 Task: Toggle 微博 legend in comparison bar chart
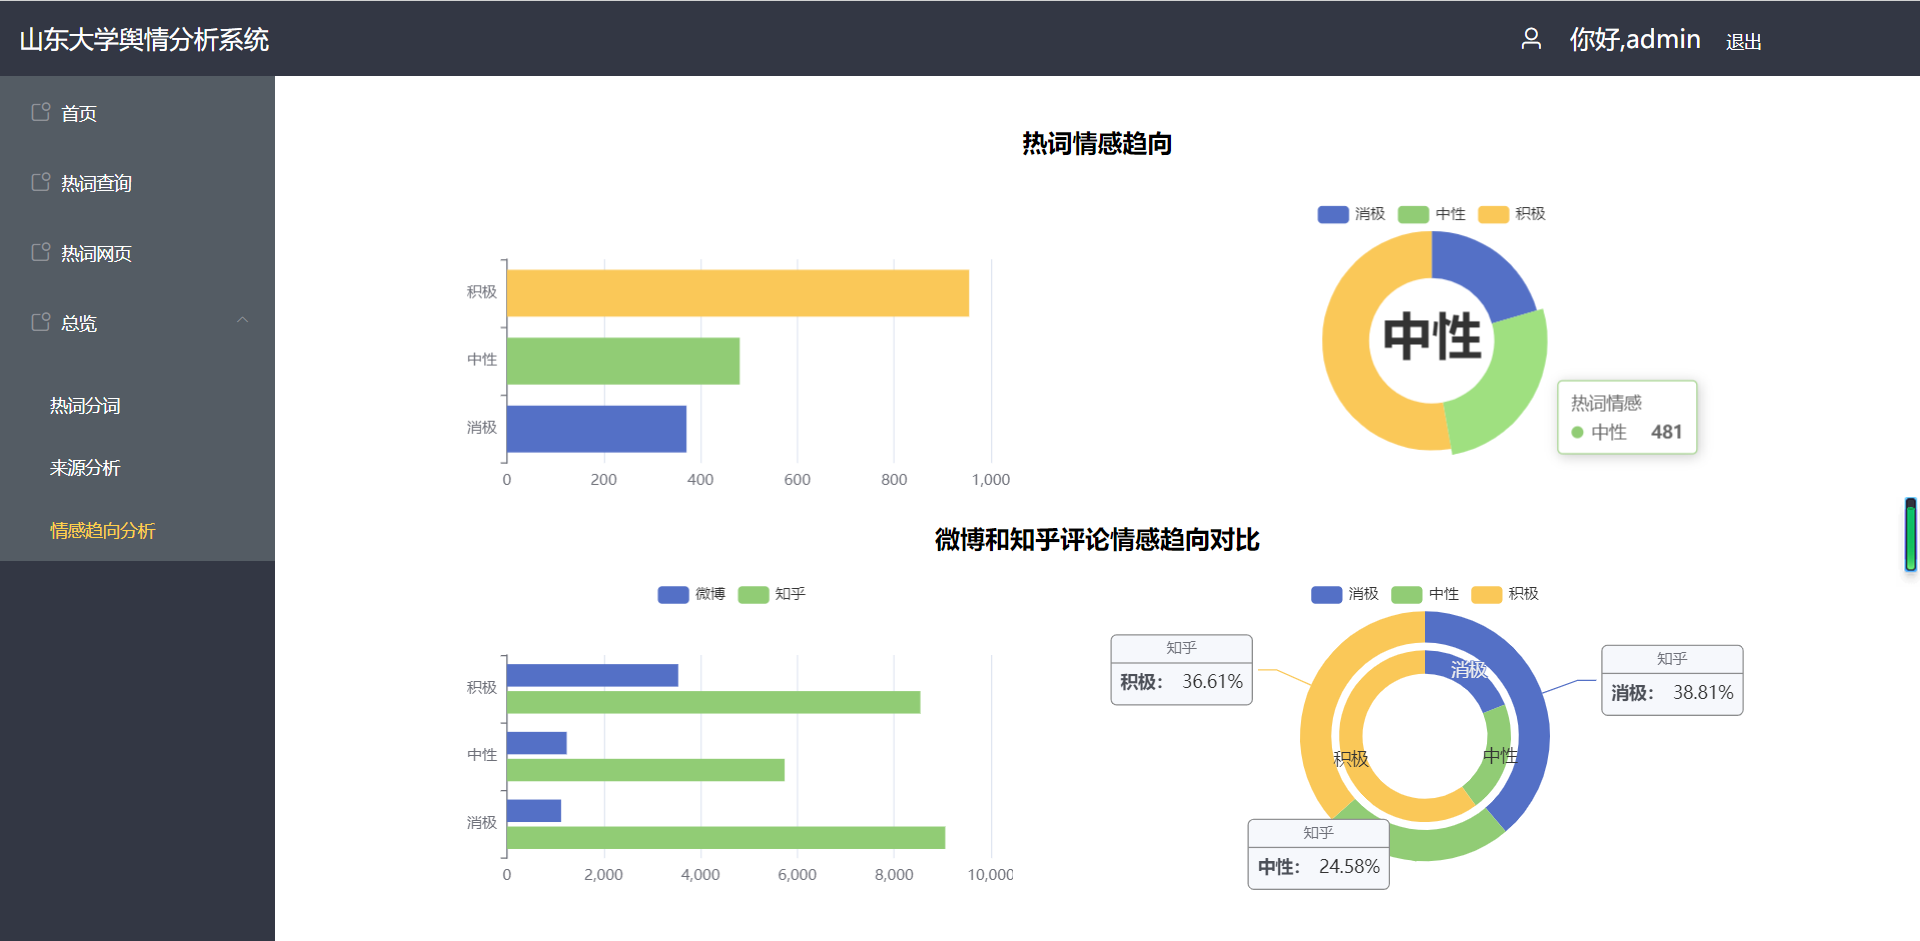click(x=691, y=594)
